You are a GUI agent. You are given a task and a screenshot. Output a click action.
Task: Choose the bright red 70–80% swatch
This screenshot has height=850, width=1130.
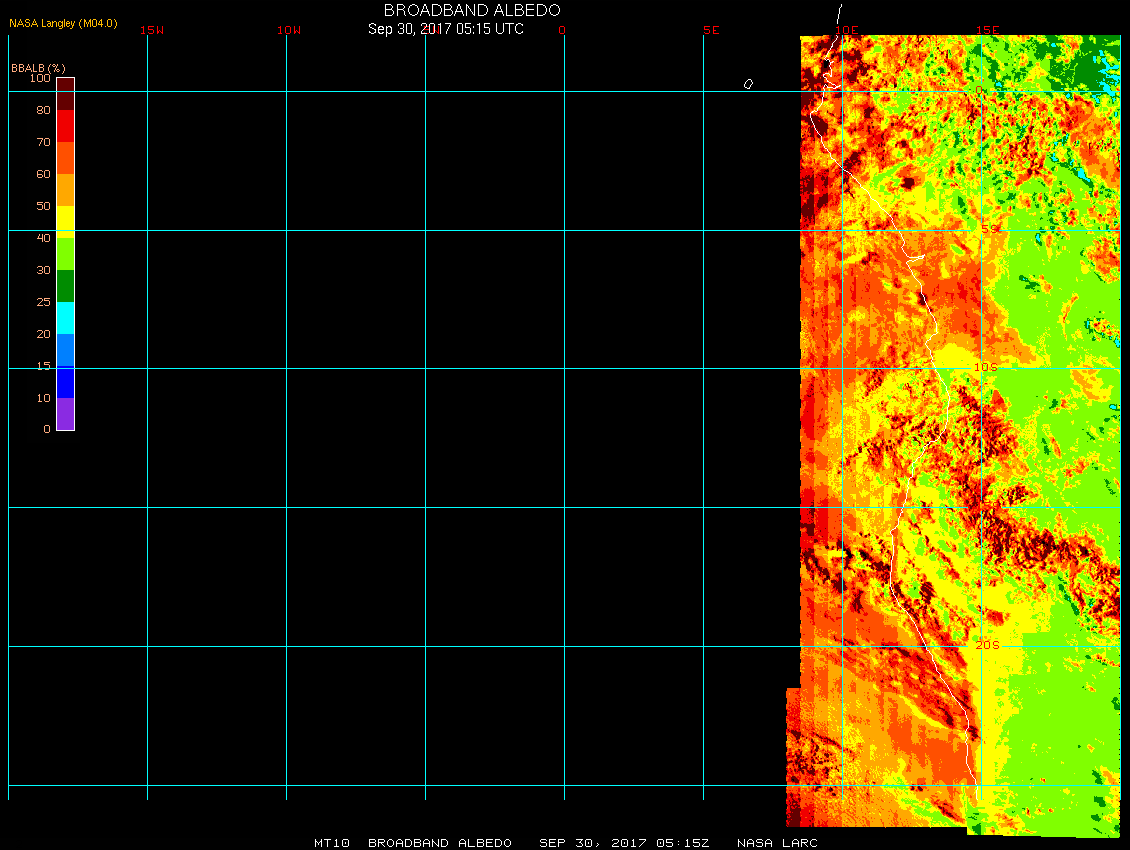click(x=65, y=126)
